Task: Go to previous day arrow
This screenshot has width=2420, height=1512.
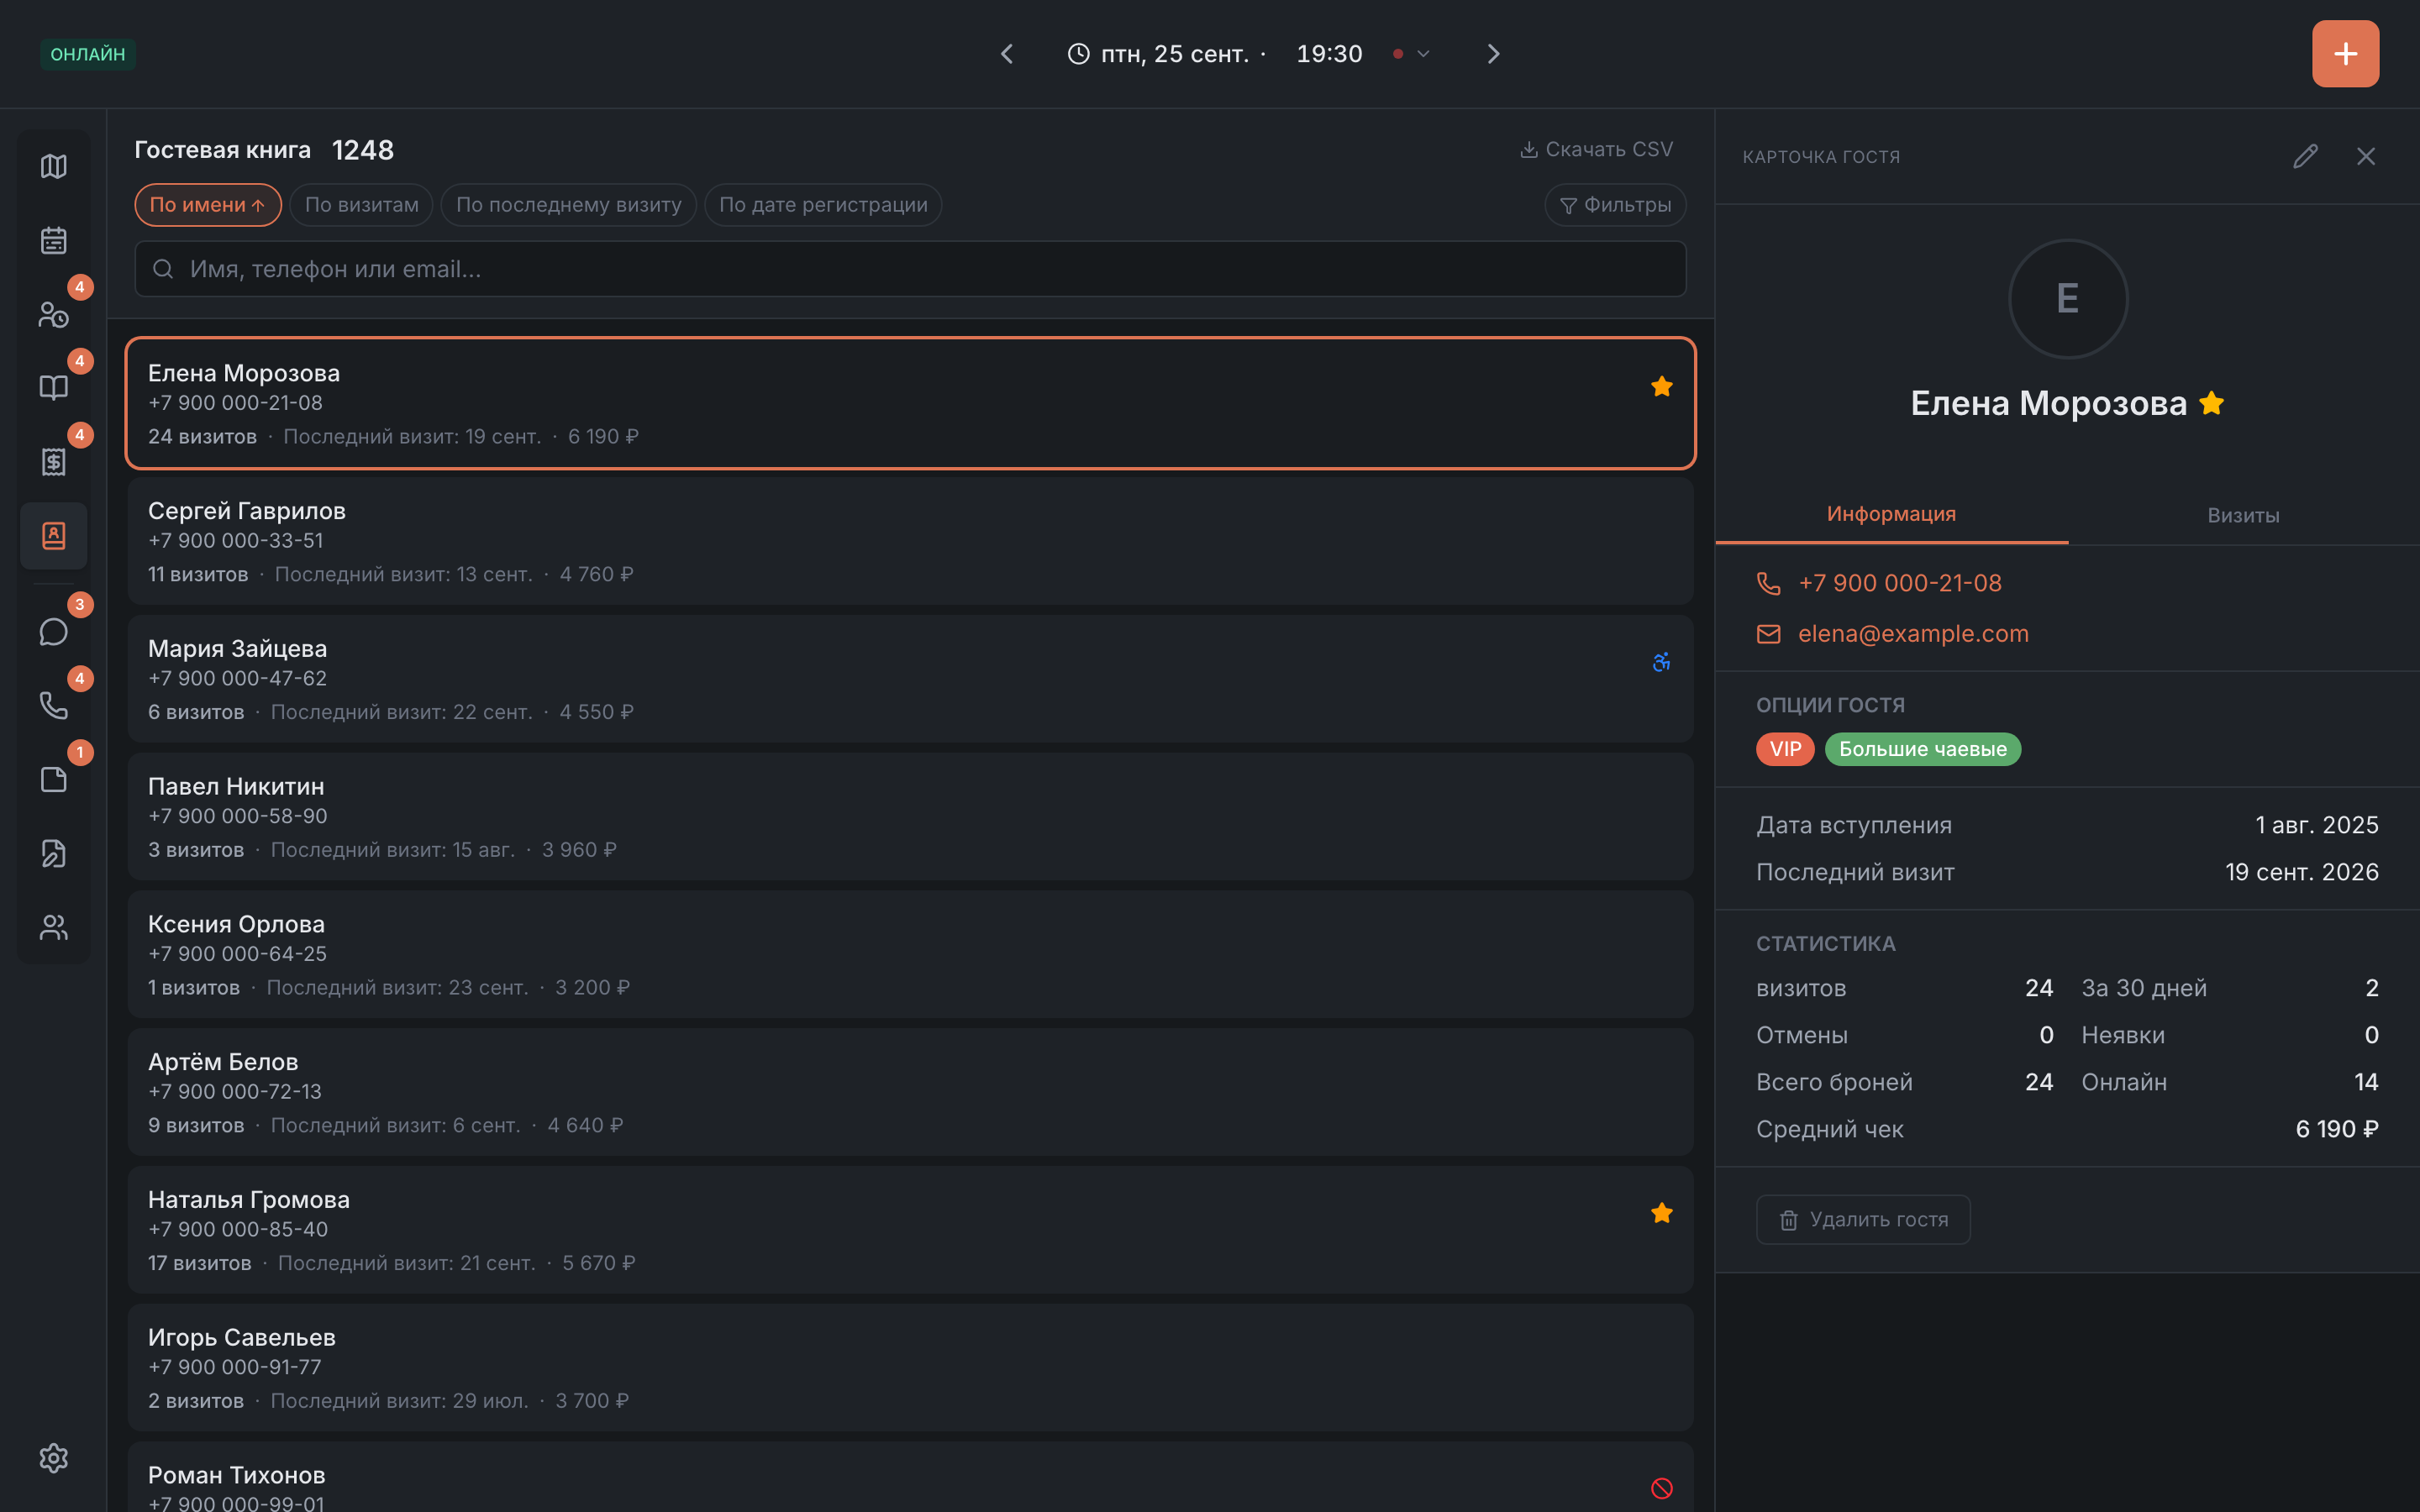Action: [x=1007, y=54]
